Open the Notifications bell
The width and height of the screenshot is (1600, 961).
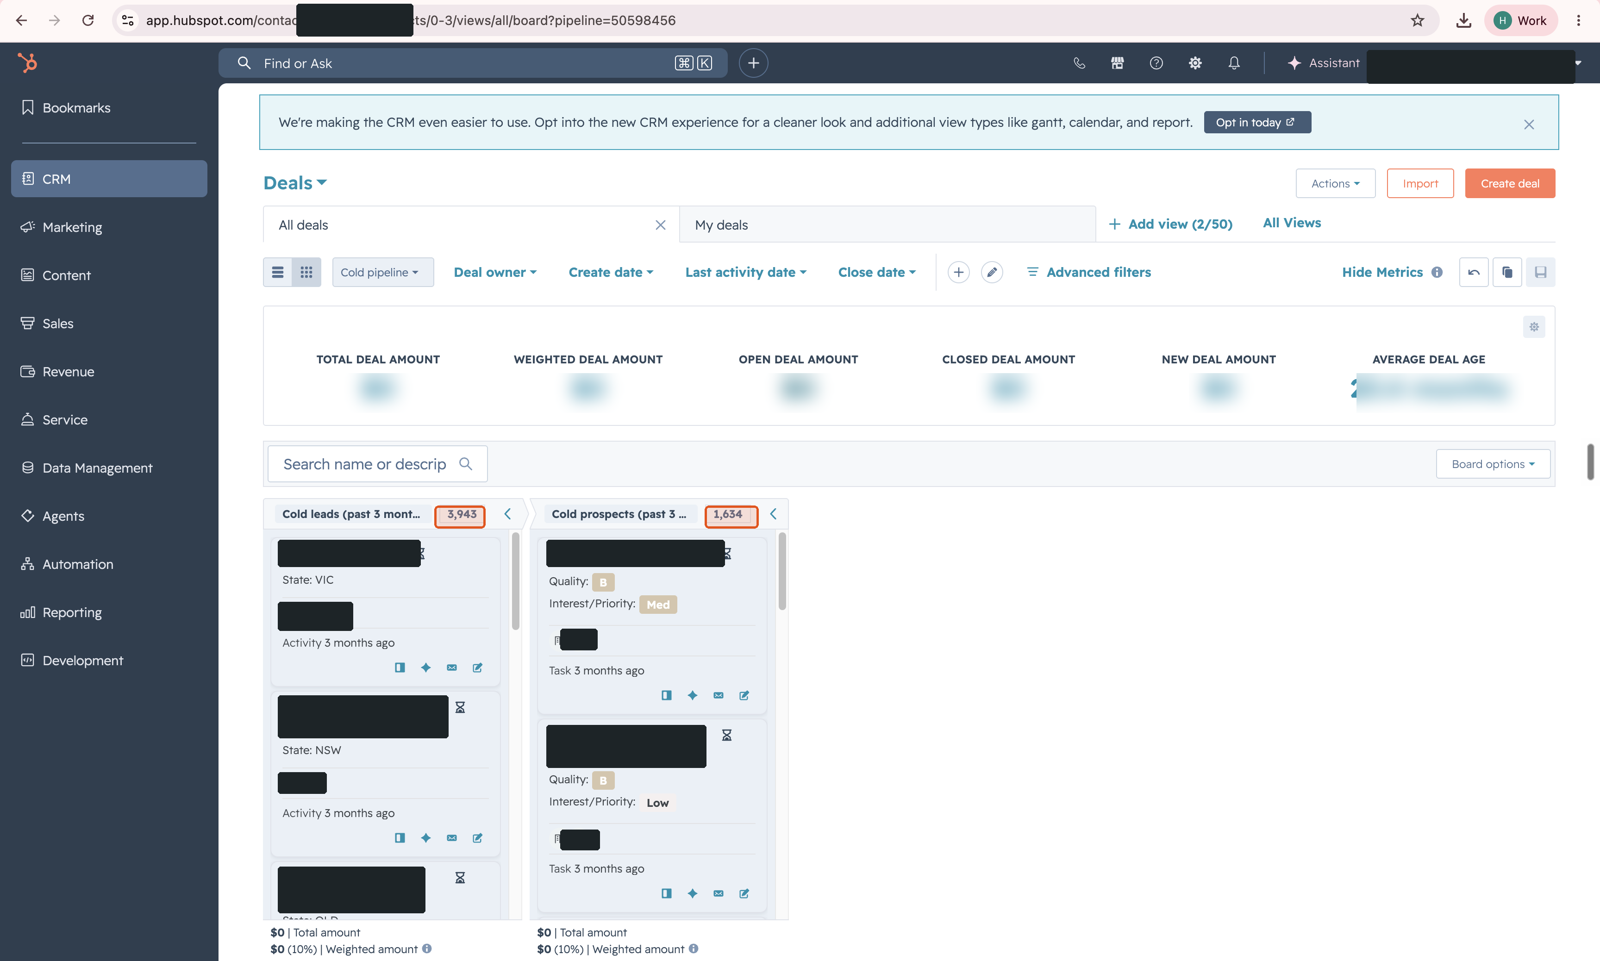point(1234,63)
